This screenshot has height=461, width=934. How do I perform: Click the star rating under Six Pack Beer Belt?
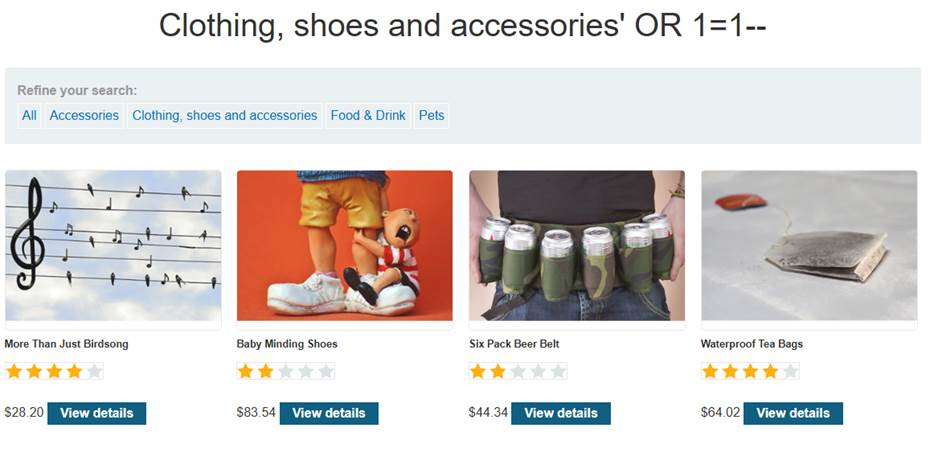518,372
